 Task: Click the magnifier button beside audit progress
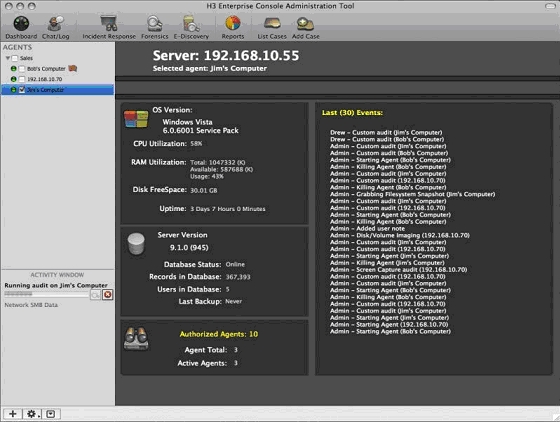coord(95,295)
